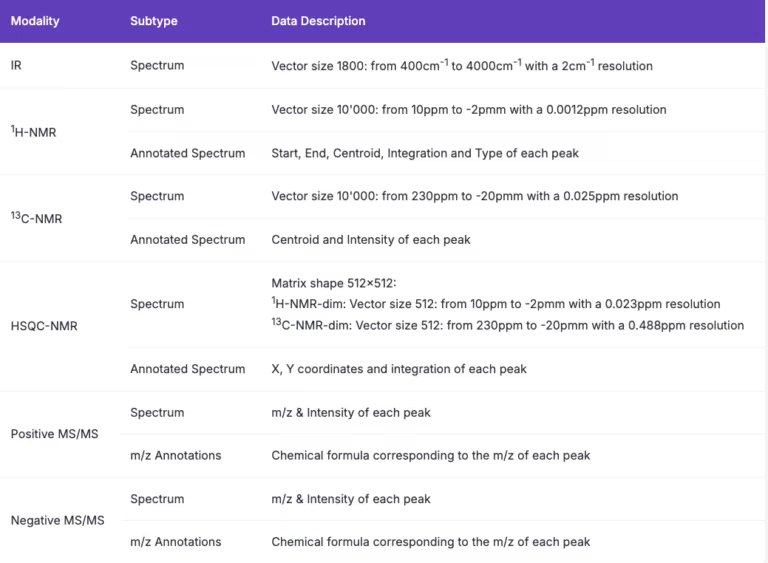Select 'Centroid and Intensity of each peak' text
768x563 pixels.
[x=371, y=240]
